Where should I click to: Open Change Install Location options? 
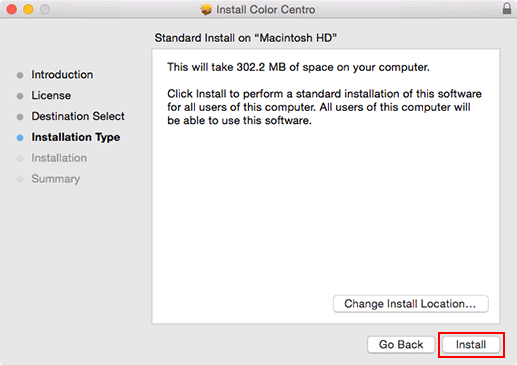411,304
